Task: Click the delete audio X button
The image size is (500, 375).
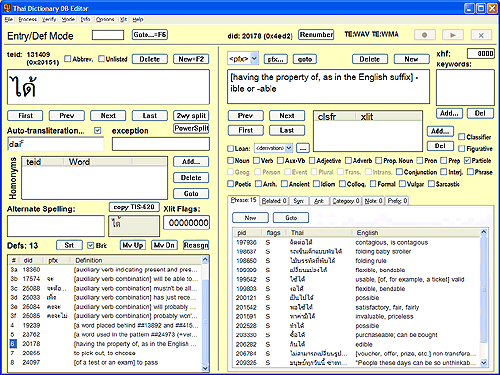Action: (x=481, y=35)
